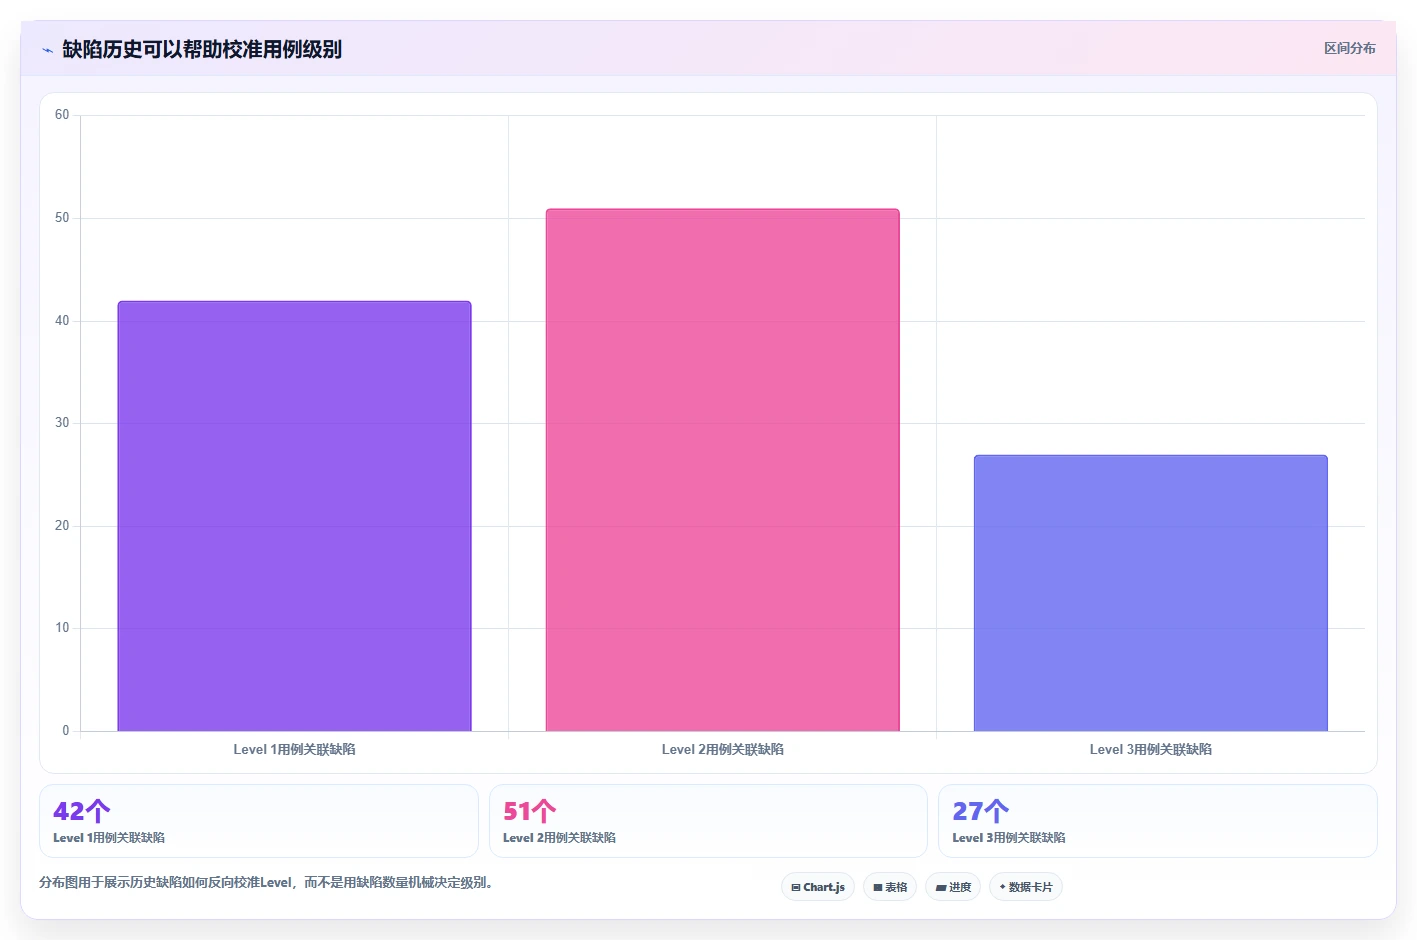Open the 27个 Level 3 data card

click(1157, 821)
